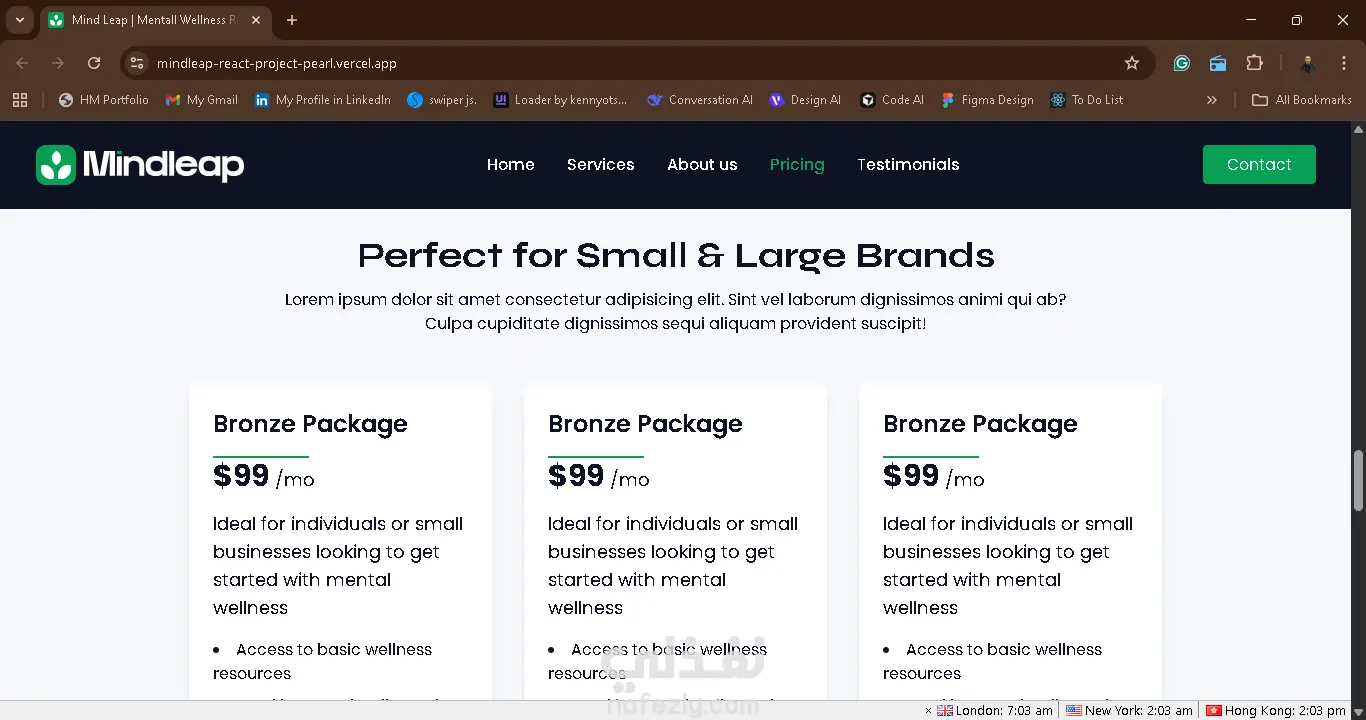1366x720 pixels.
Task: Go to the Services nav item
Action: [x=600, y=165]
